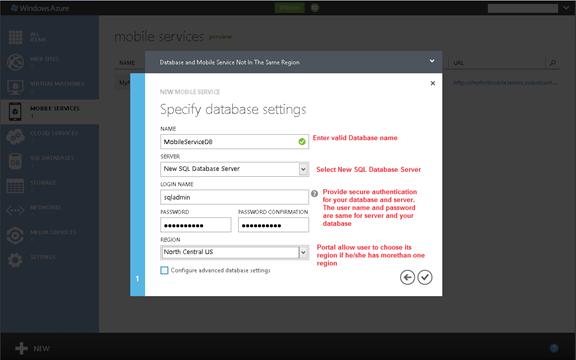Open Media Services play icon
The image size is (576, 360).
coord(15,235)
